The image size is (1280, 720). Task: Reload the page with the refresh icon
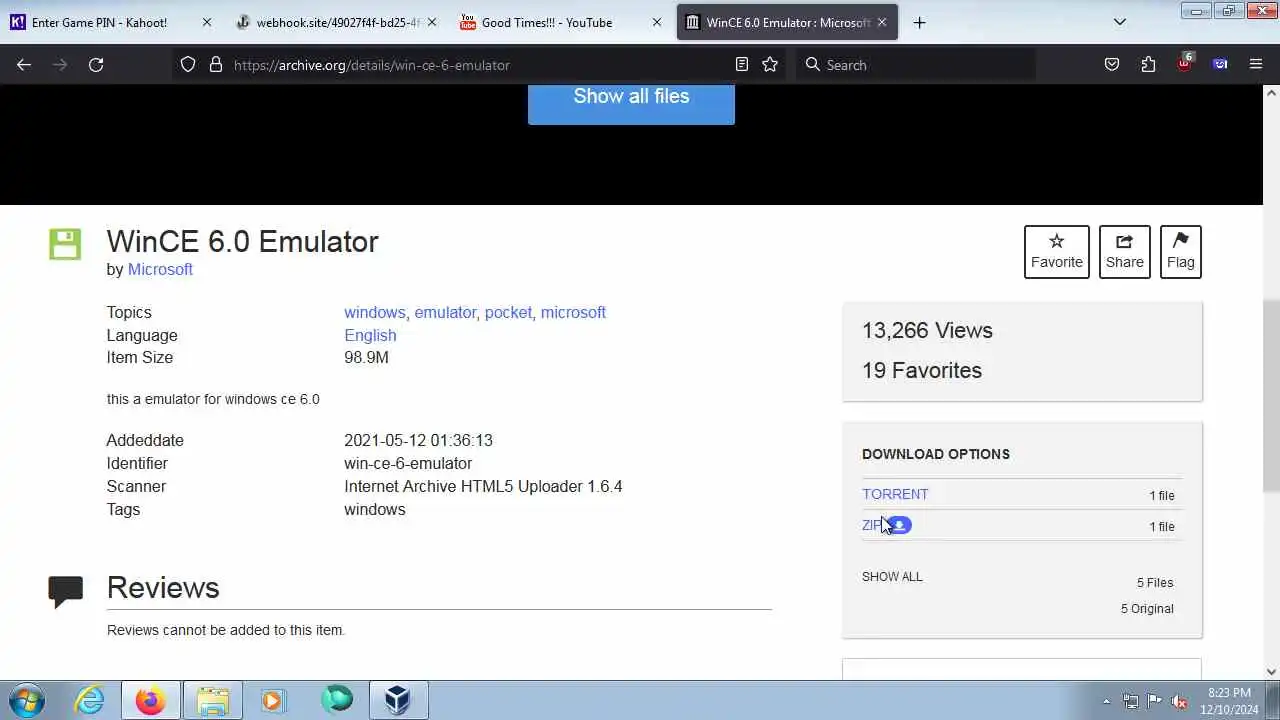coord(96,65)
